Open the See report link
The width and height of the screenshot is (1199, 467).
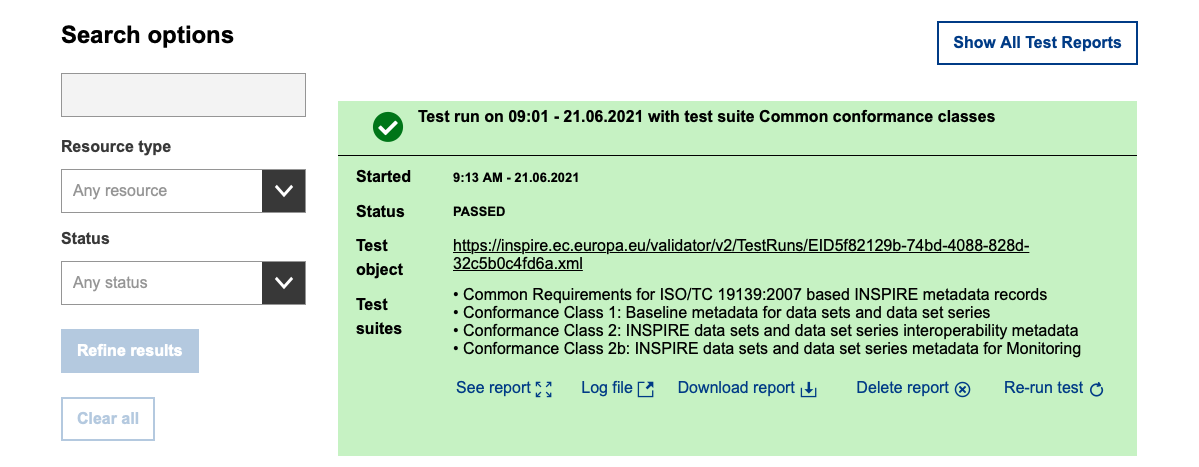click(493, 388)
